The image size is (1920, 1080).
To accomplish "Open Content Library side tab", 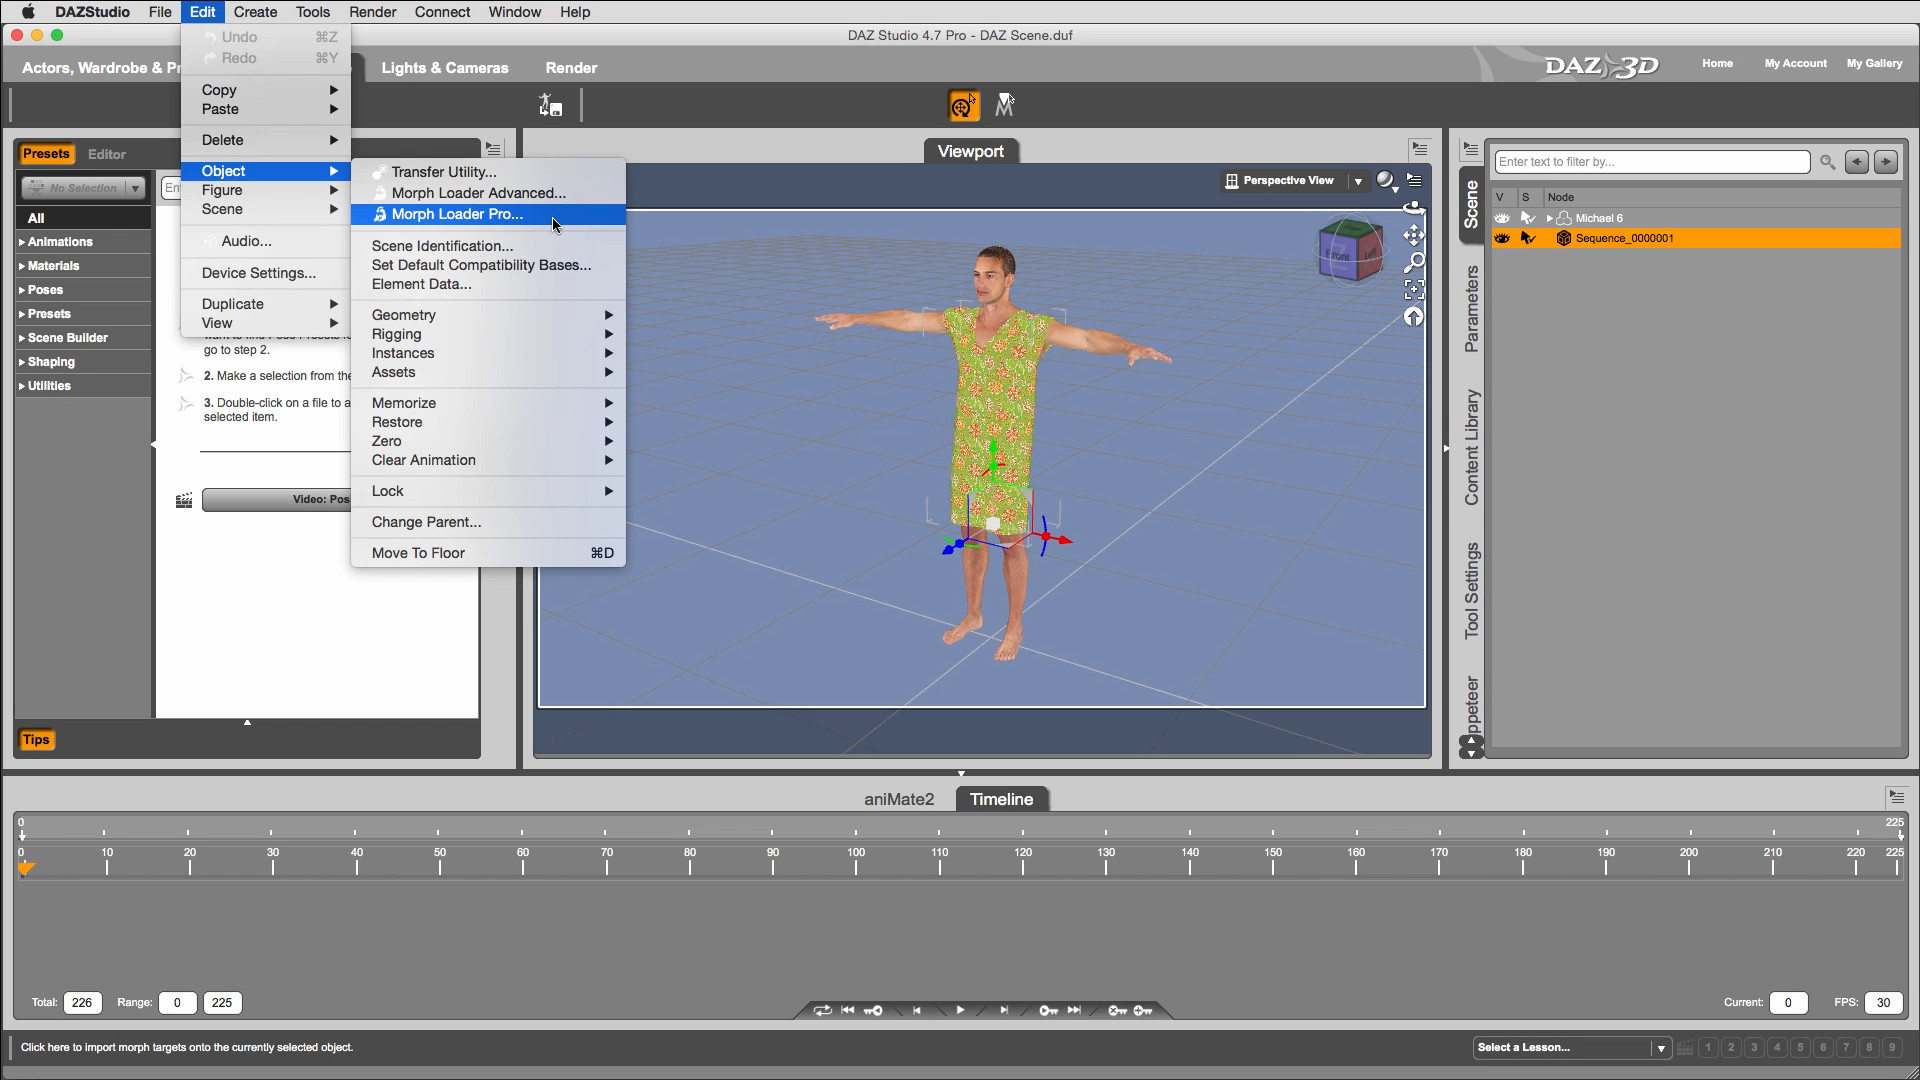I will click(x=1471, y=447).
